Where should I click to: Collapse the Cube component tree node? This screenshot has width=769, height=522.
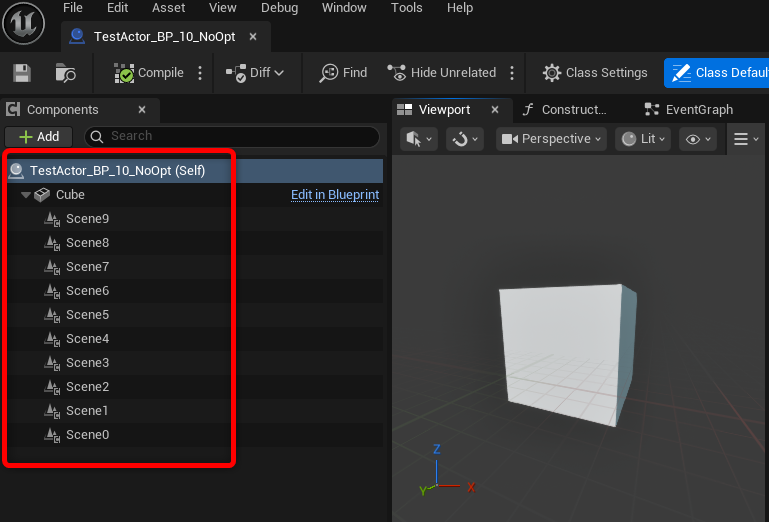click(26, 195)
